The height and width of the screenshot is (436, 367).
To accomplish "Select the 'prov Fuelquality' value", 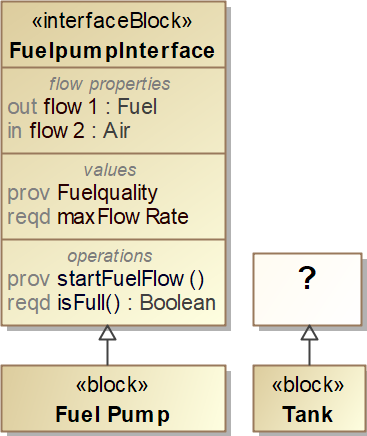I will [x=82, y=193].
